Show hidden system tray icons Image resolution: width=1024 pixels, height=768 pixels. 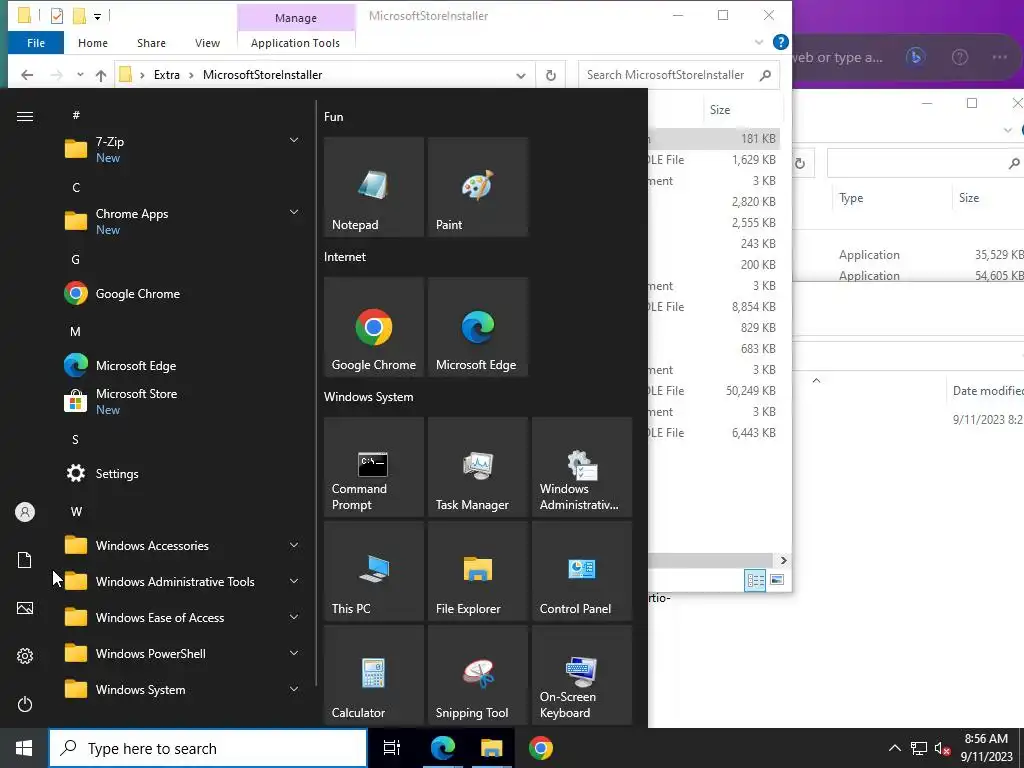[895, 748]
